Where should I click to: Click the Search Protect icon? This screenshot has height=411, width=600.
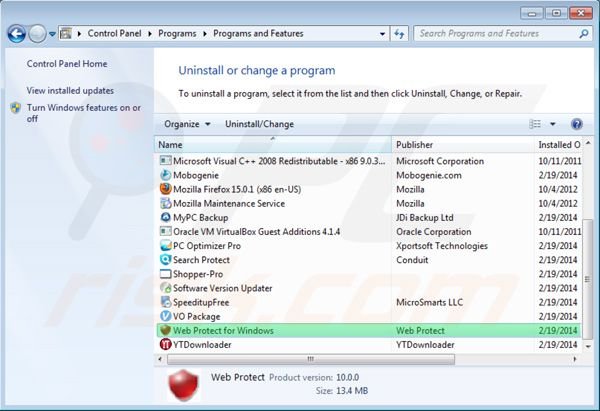[165, 260]
